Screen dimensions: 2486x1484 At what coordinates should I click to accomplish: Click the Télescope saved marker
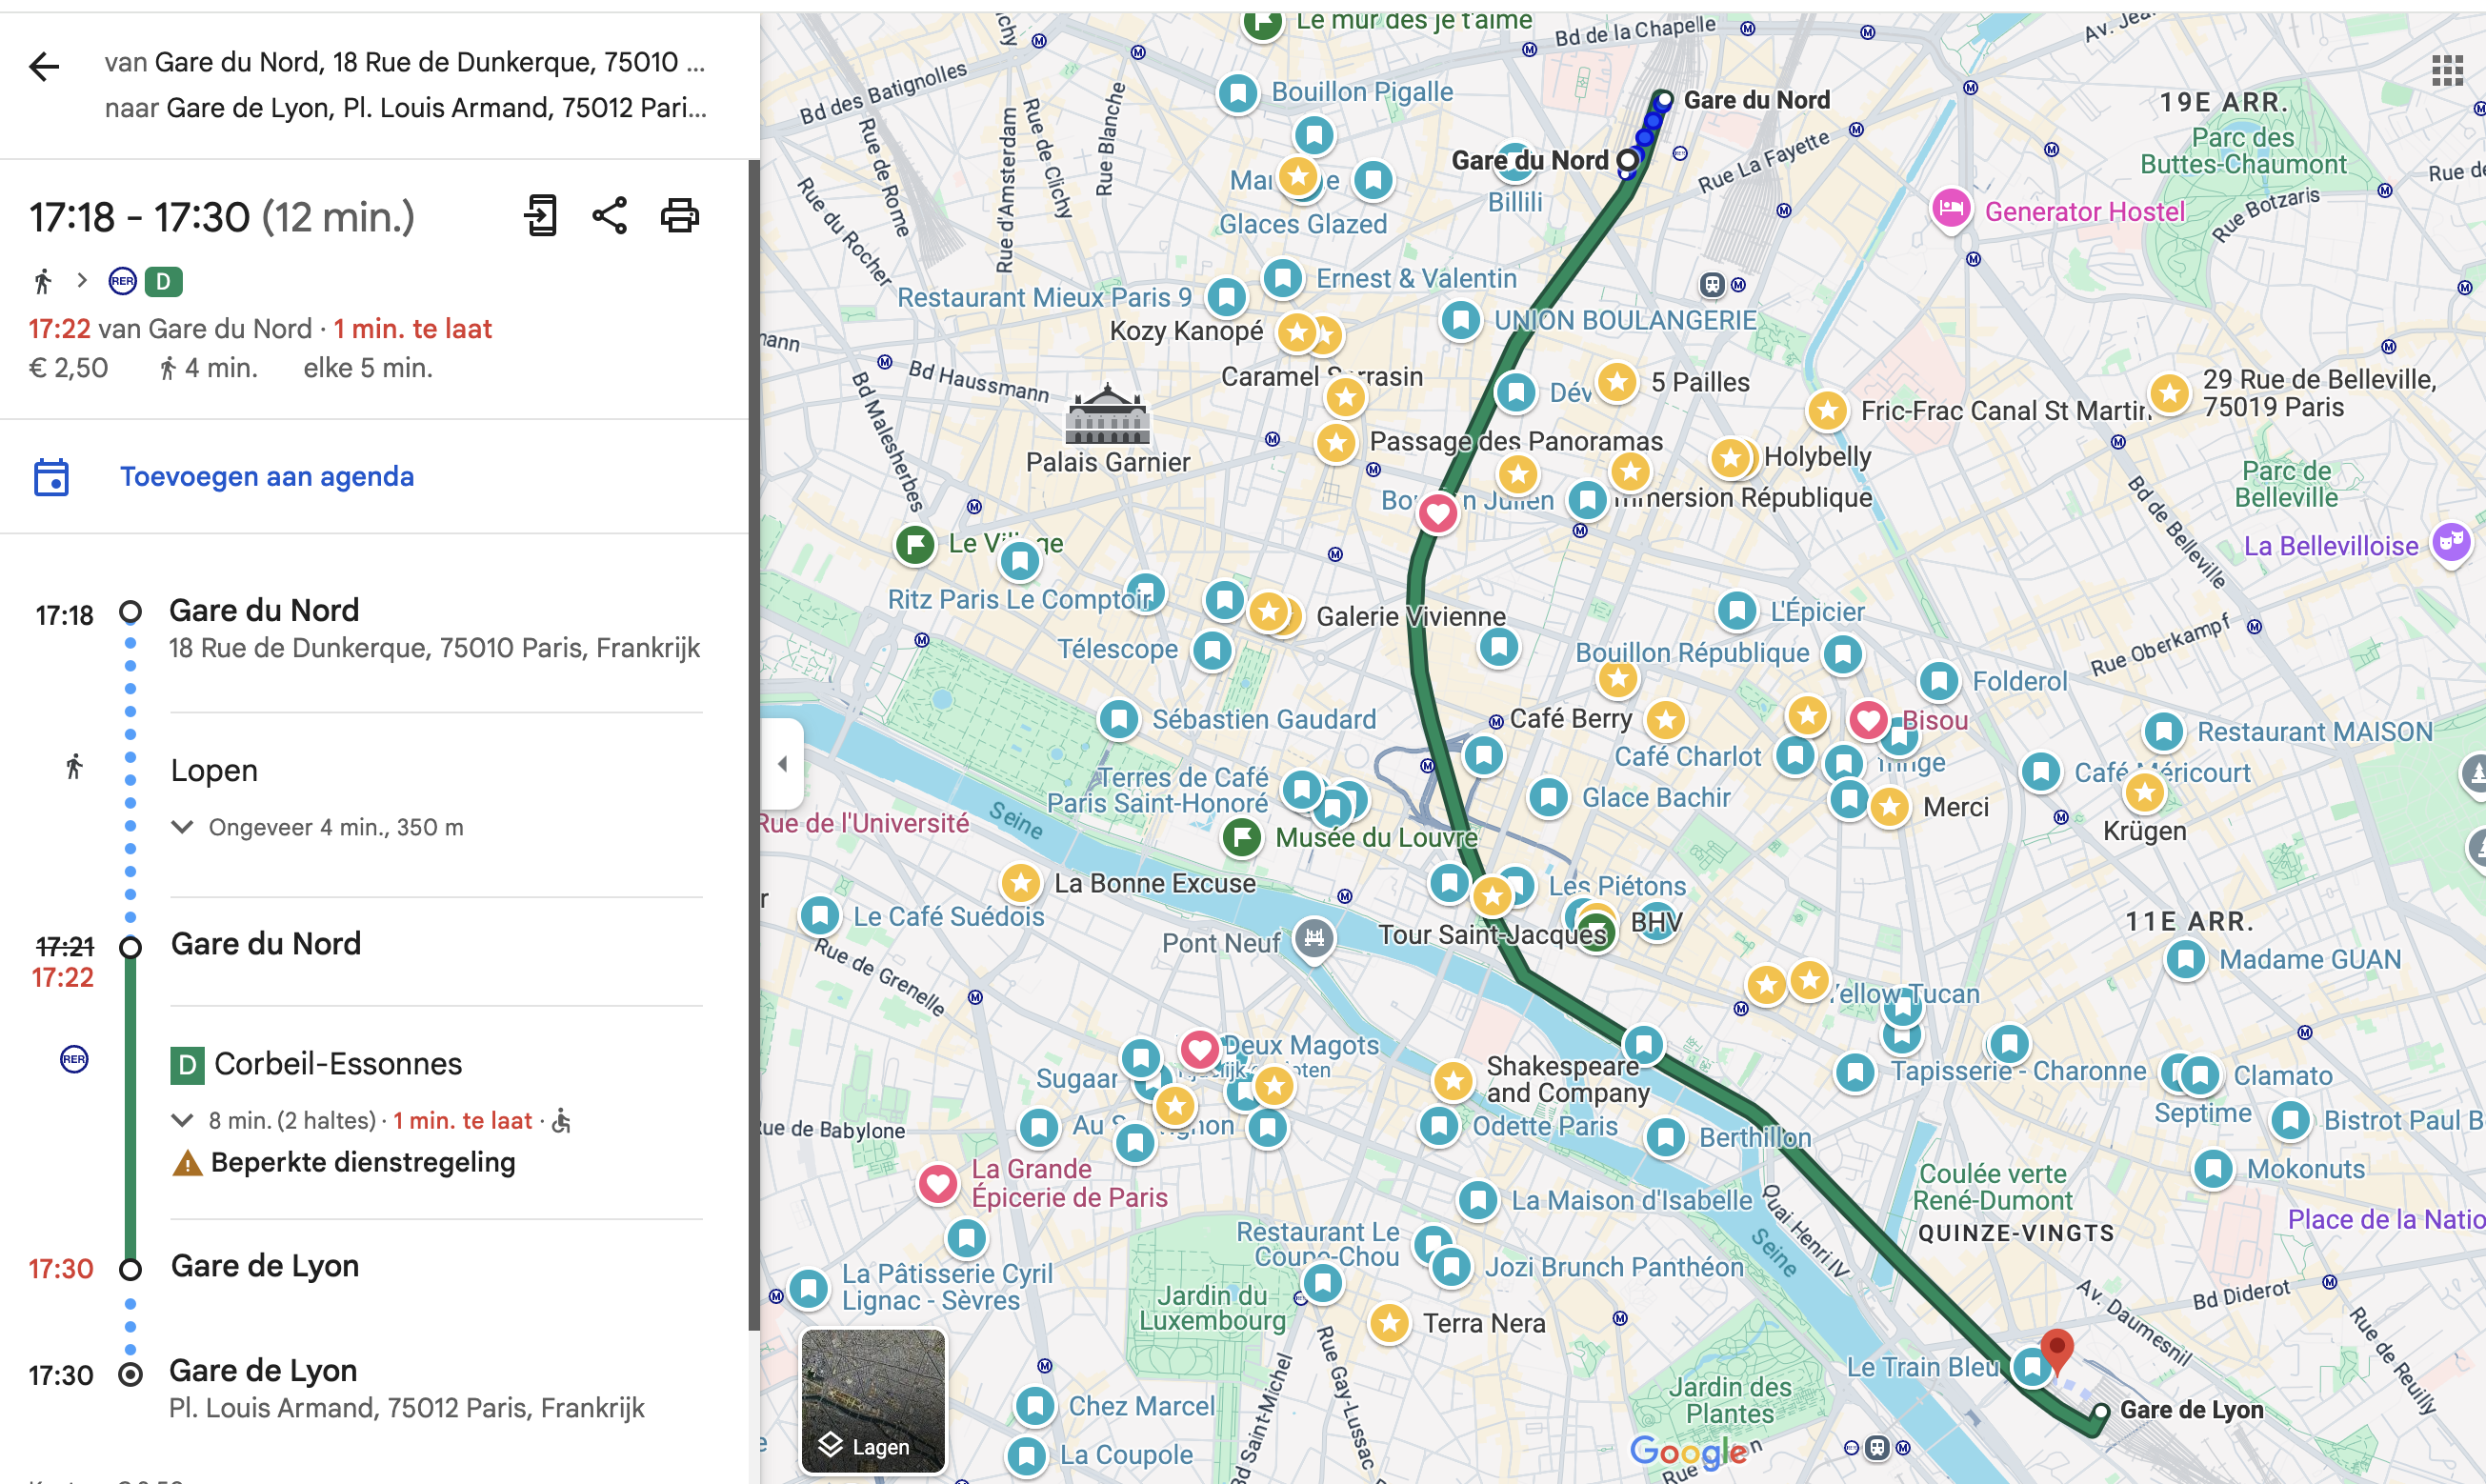1212,651
